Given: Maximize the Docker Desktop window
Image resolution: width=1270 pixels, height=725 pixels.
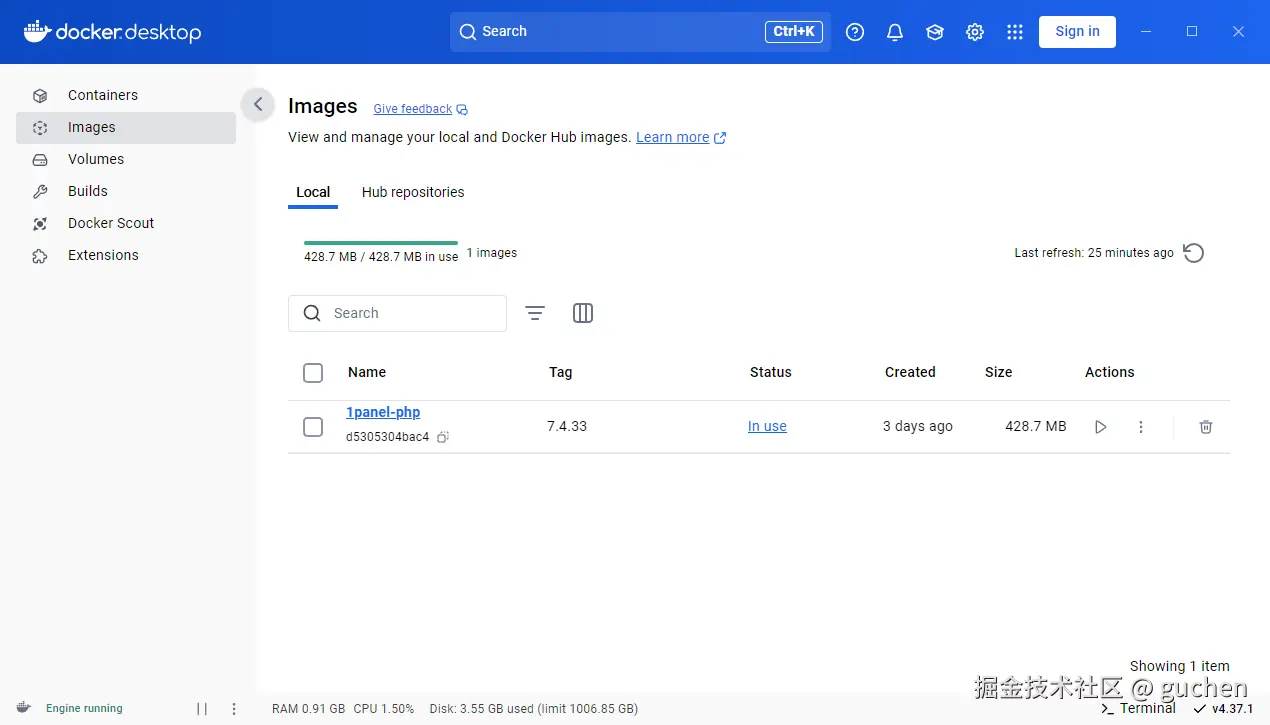Looking at the screenshot, I should point(1192,32).
